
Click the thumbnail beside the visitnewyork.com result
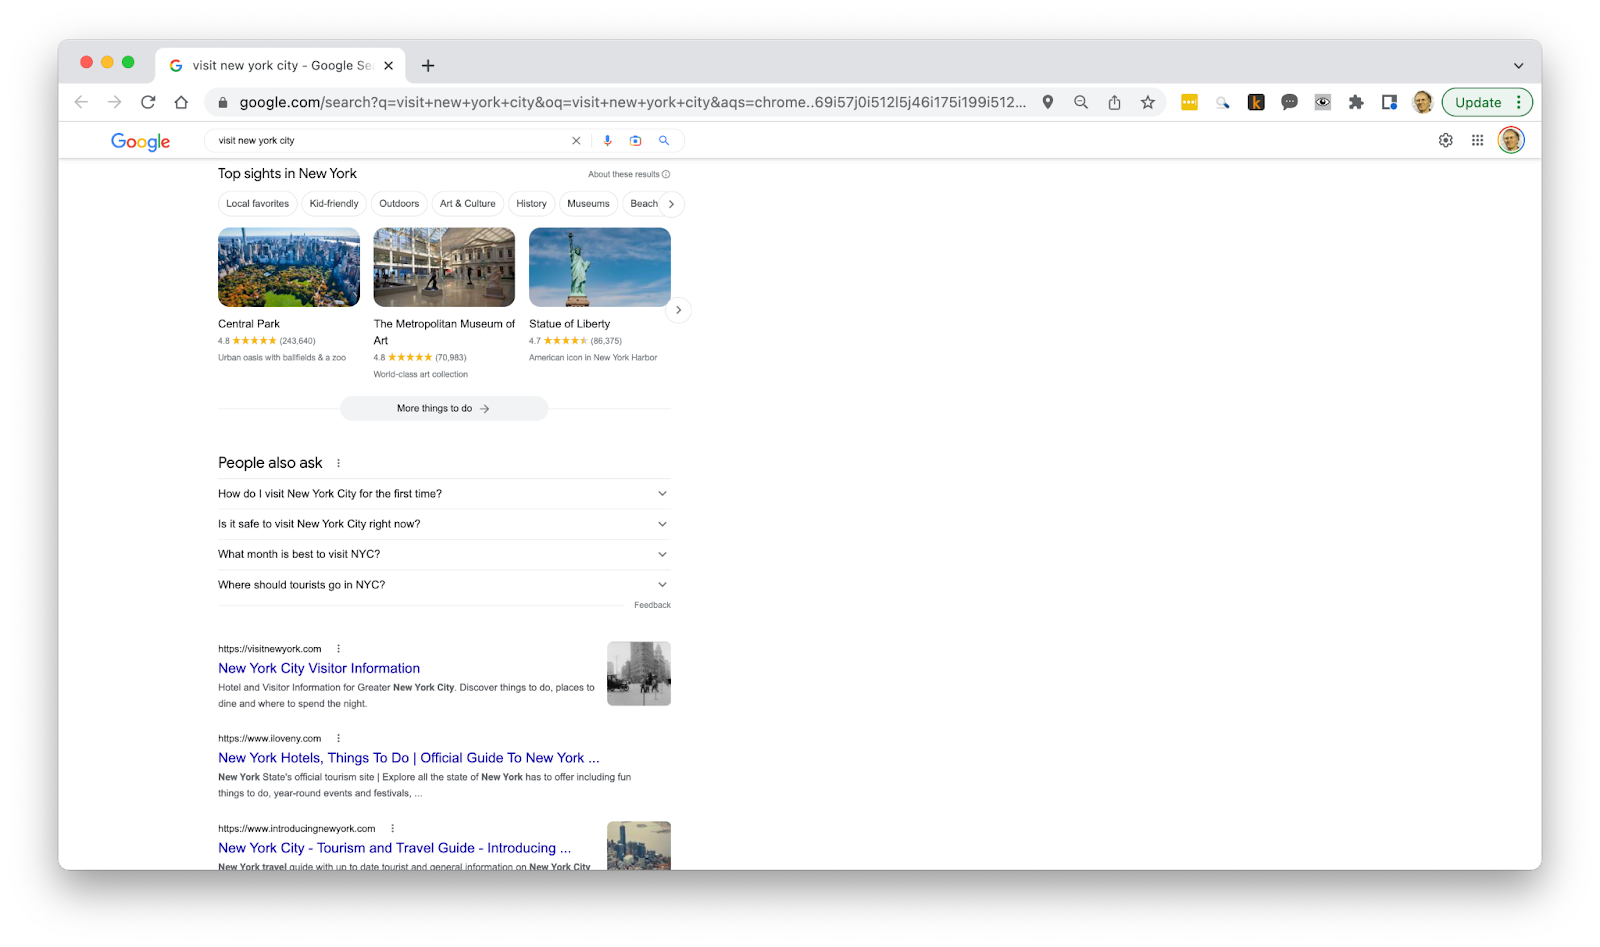point(639,674)
